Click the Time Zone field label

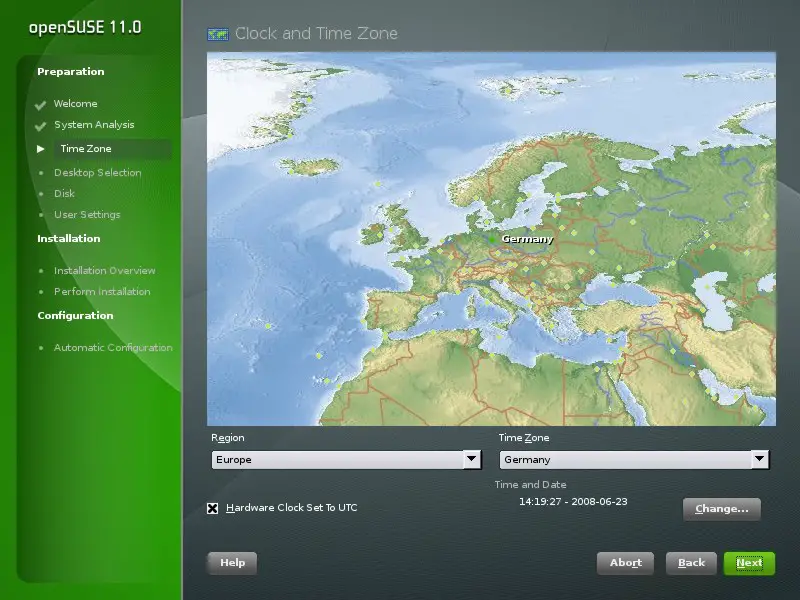pos(523,438)
